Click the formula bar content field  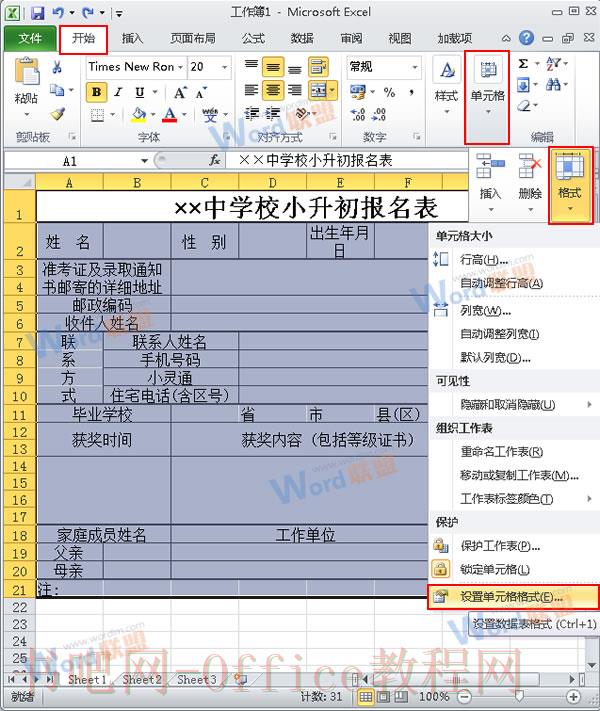point(346,161)
